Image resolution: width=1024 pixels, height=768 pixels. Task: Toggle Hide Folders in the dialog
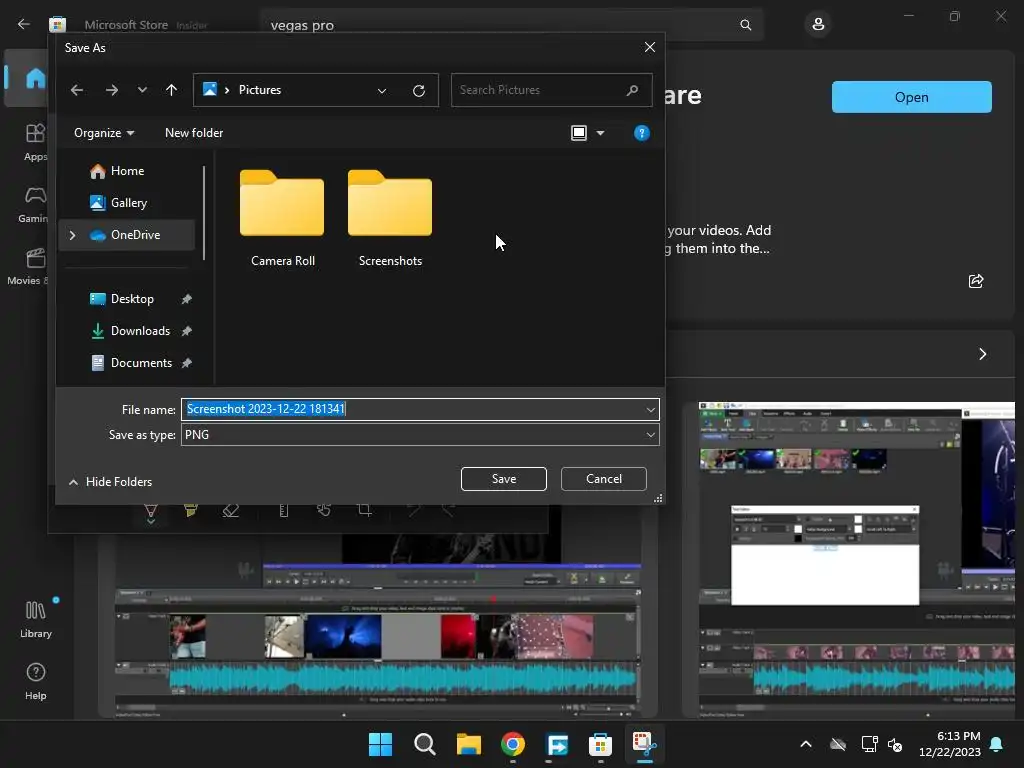tap(110, 482)
